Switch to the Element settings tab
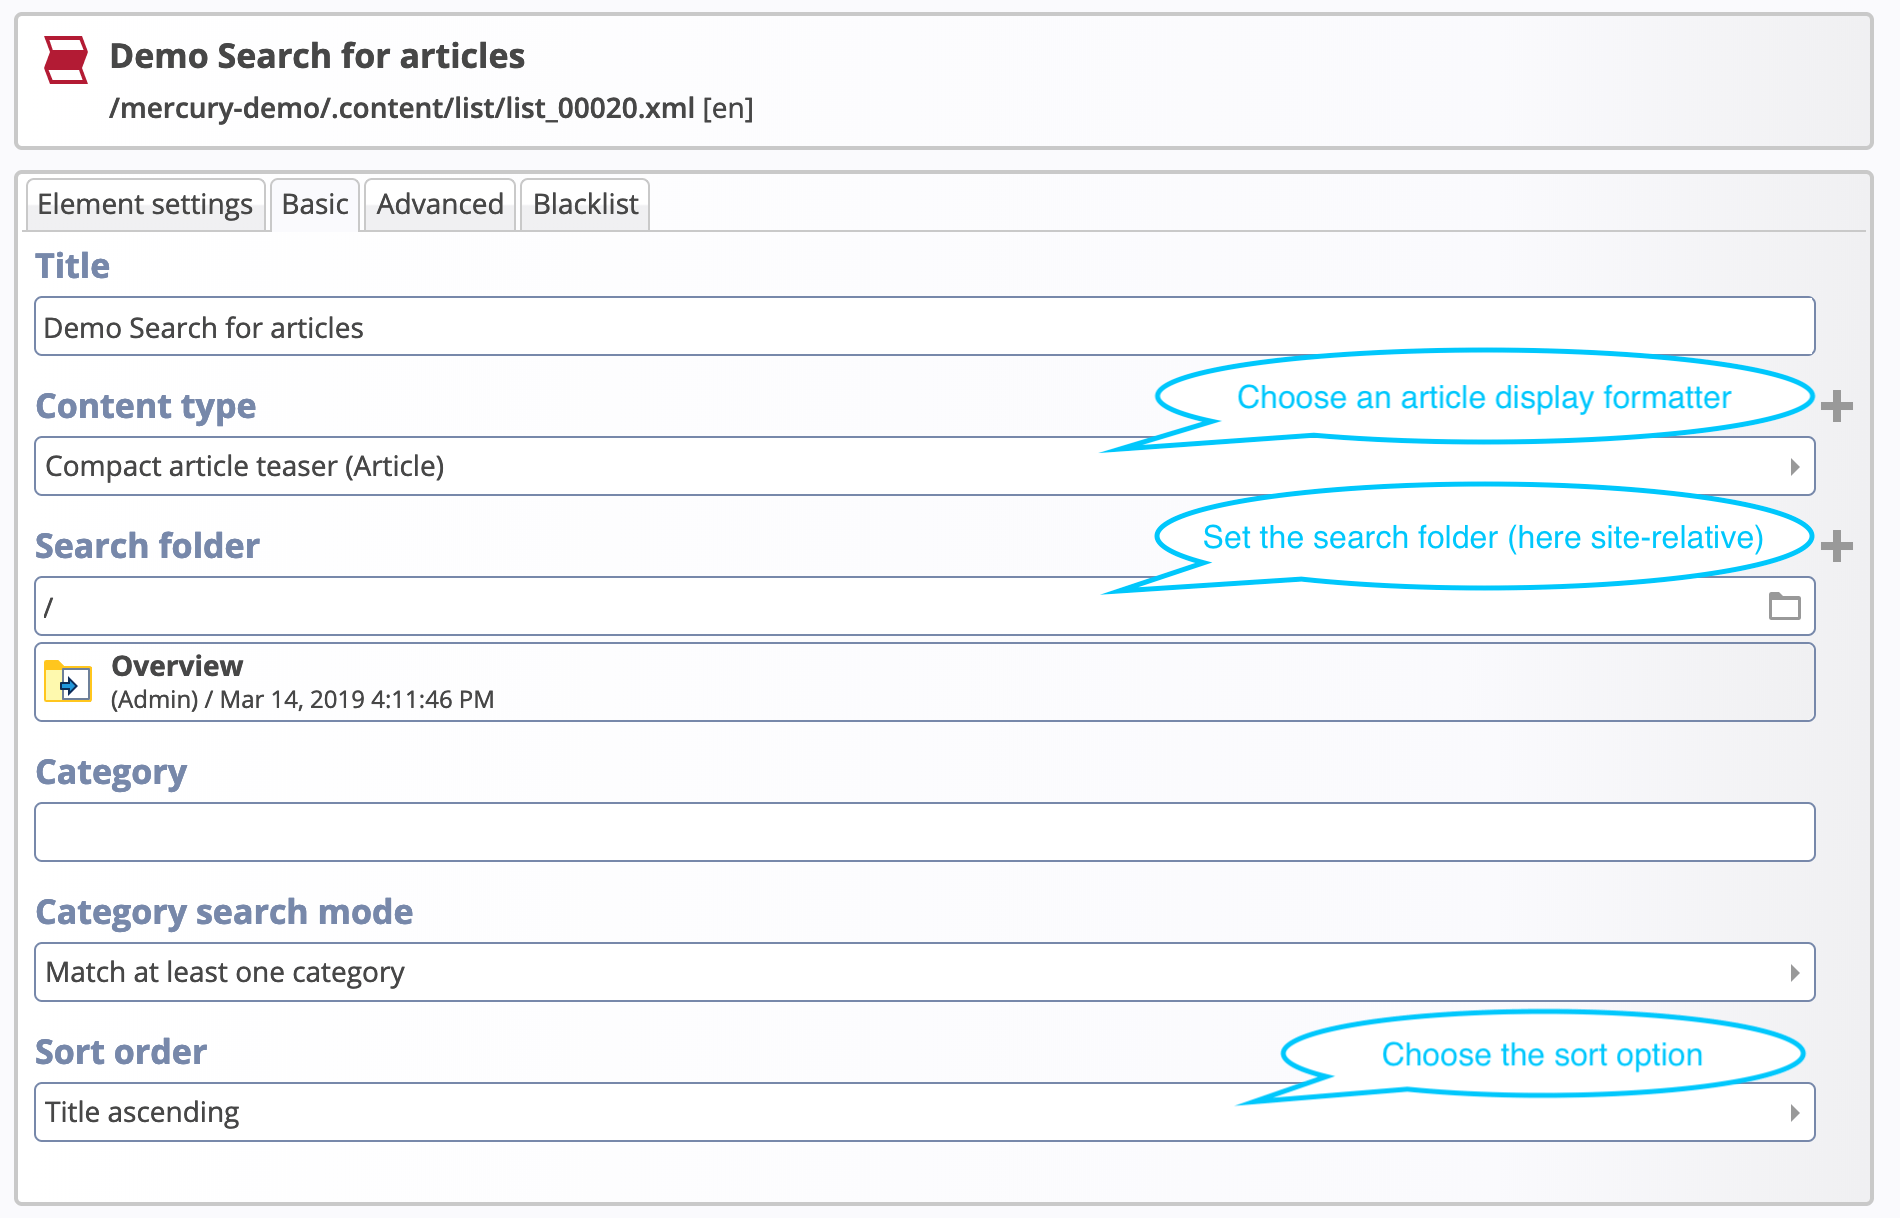 click(144, 204)
